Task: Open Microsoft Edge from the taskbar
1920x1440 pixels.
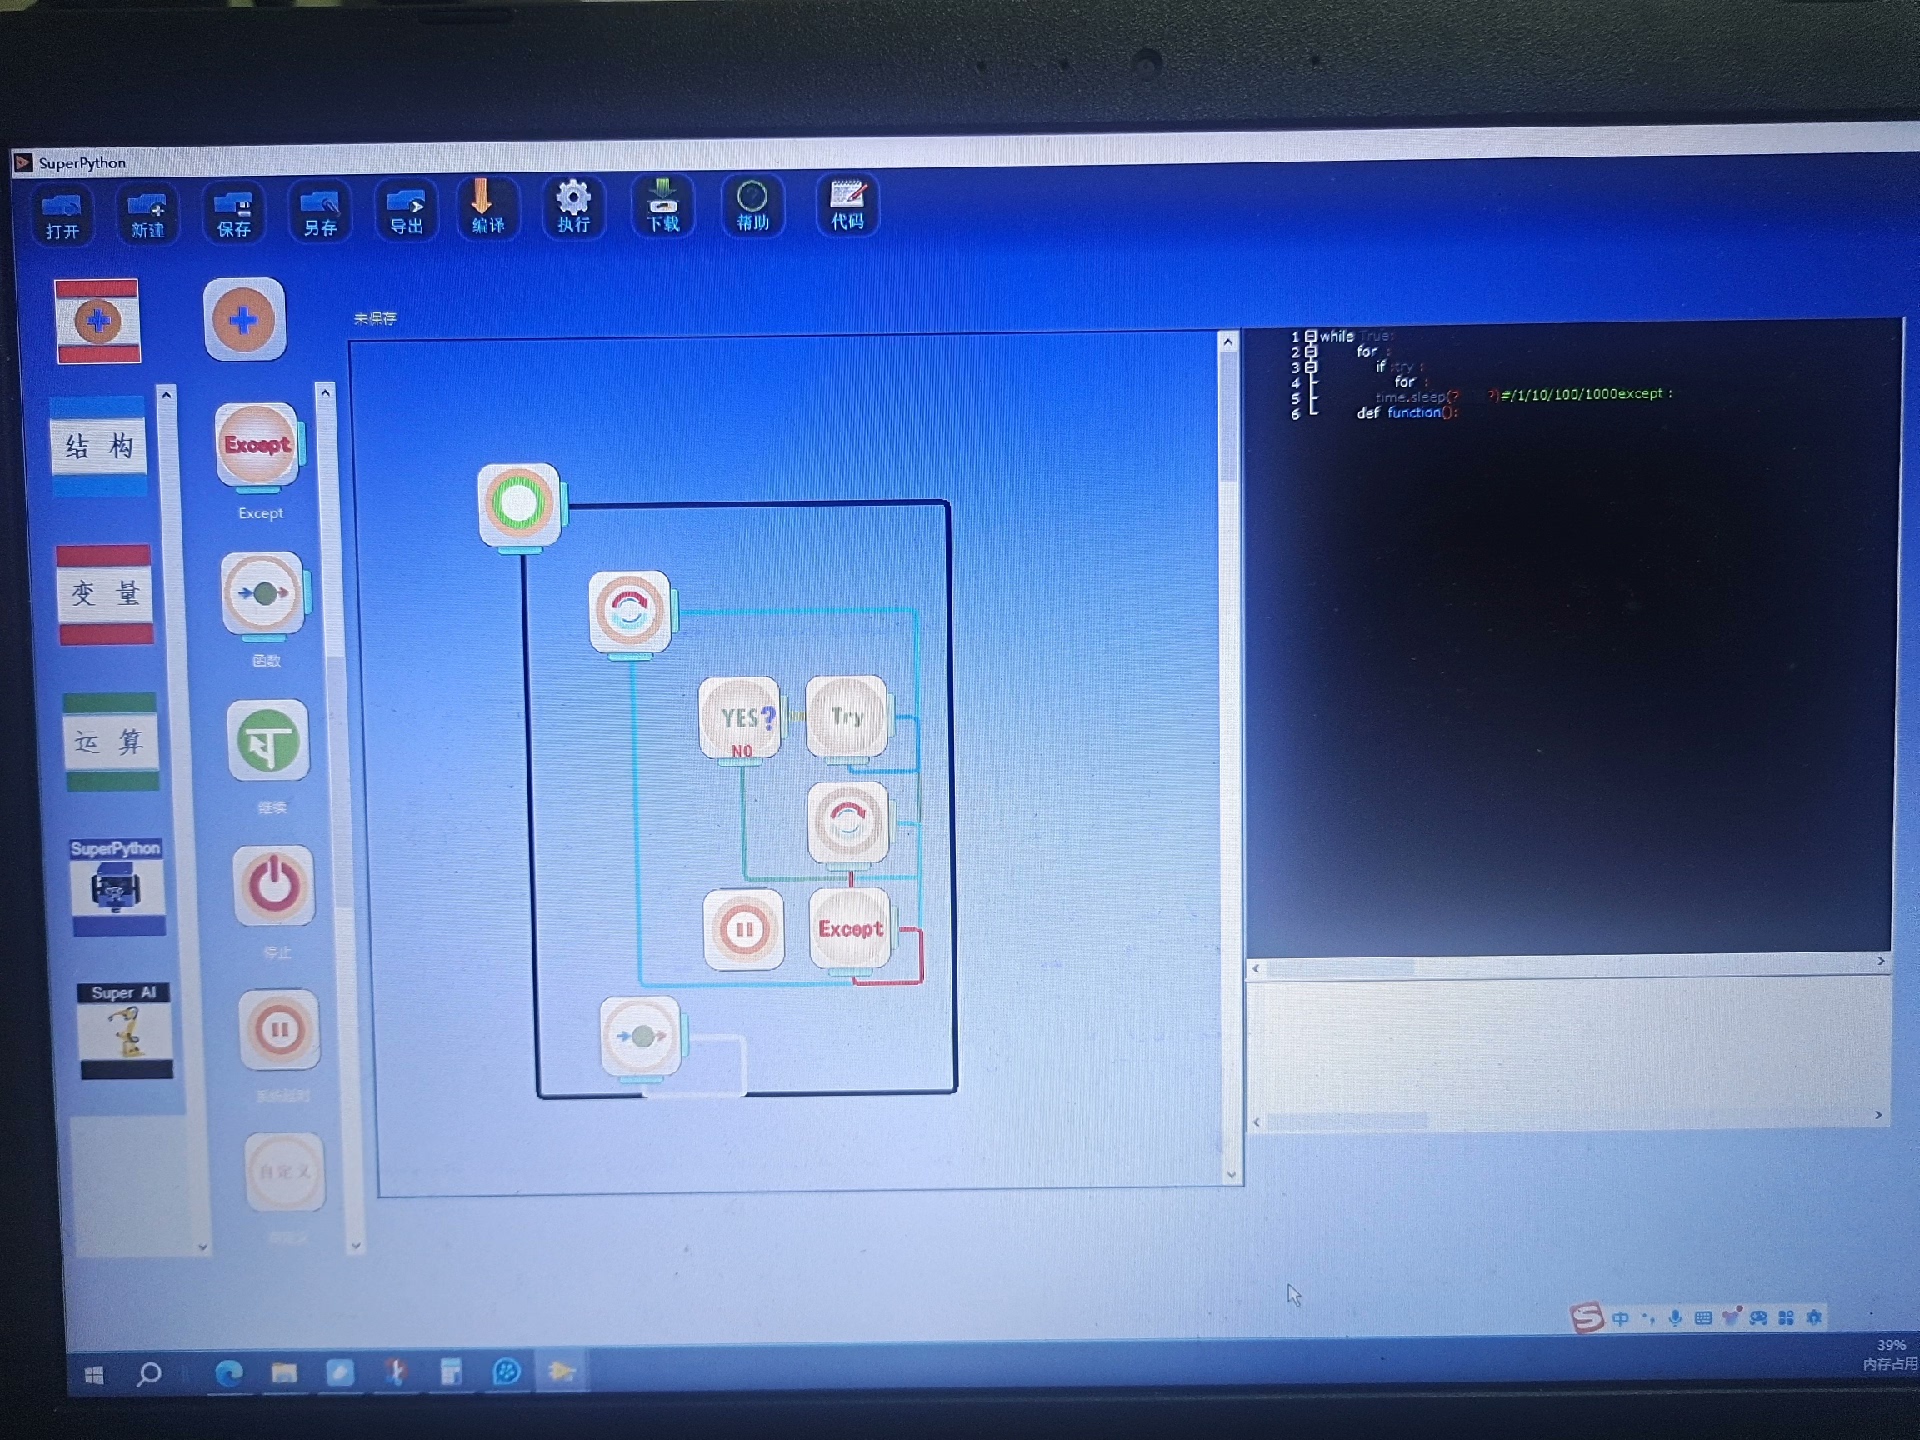Action: 229,1374
